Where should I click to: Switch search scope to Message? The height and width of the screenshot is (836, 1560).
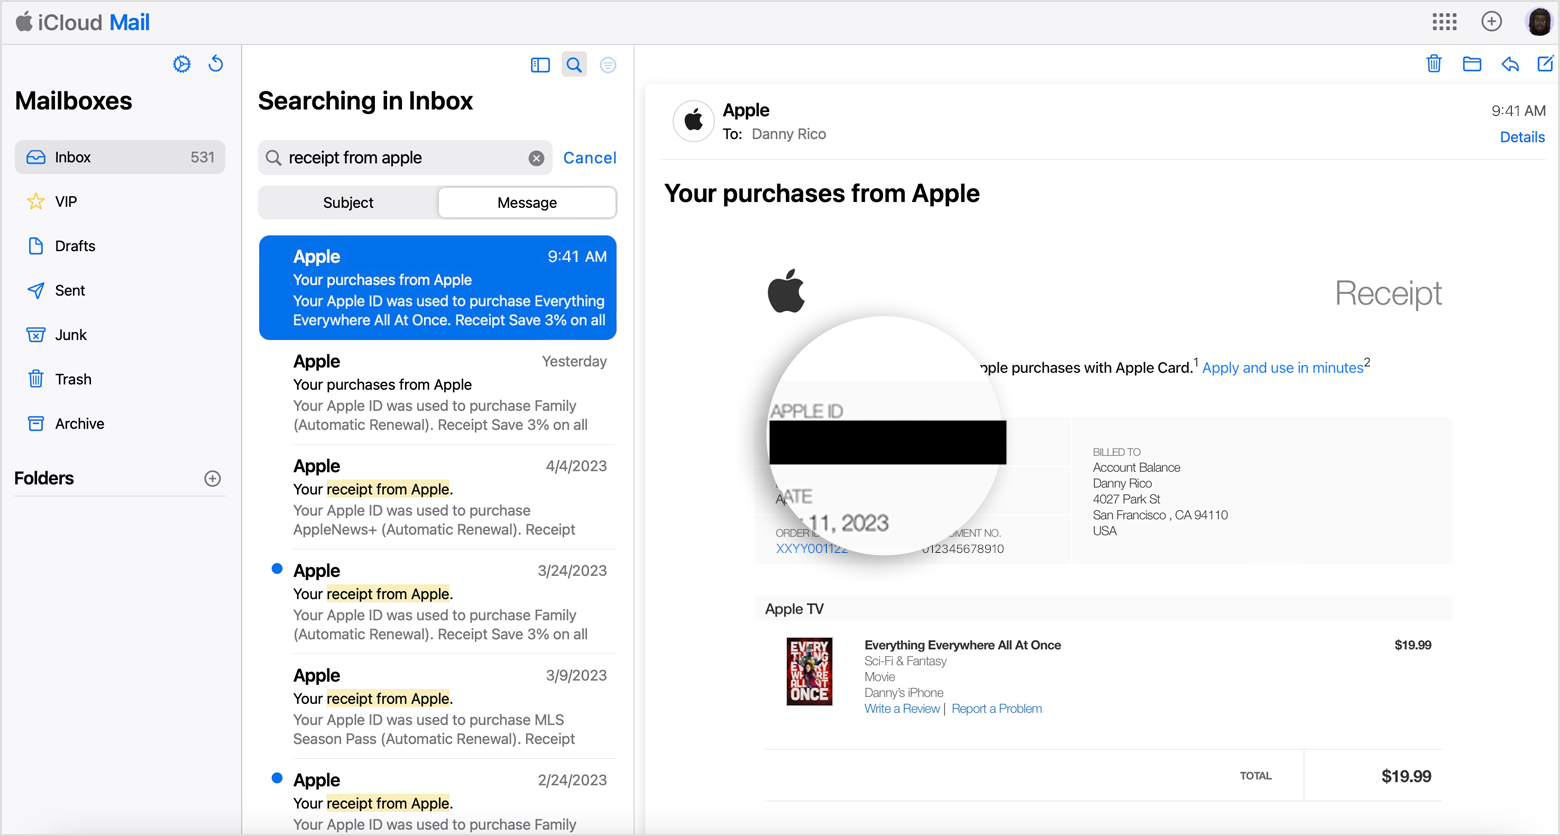(527, 203)
